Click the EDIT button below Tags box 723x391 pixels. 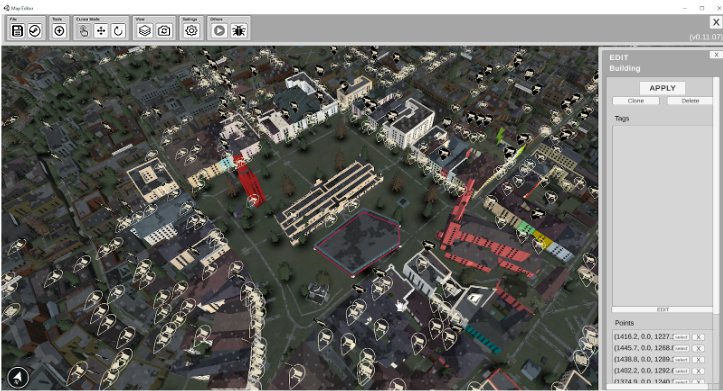663,309
